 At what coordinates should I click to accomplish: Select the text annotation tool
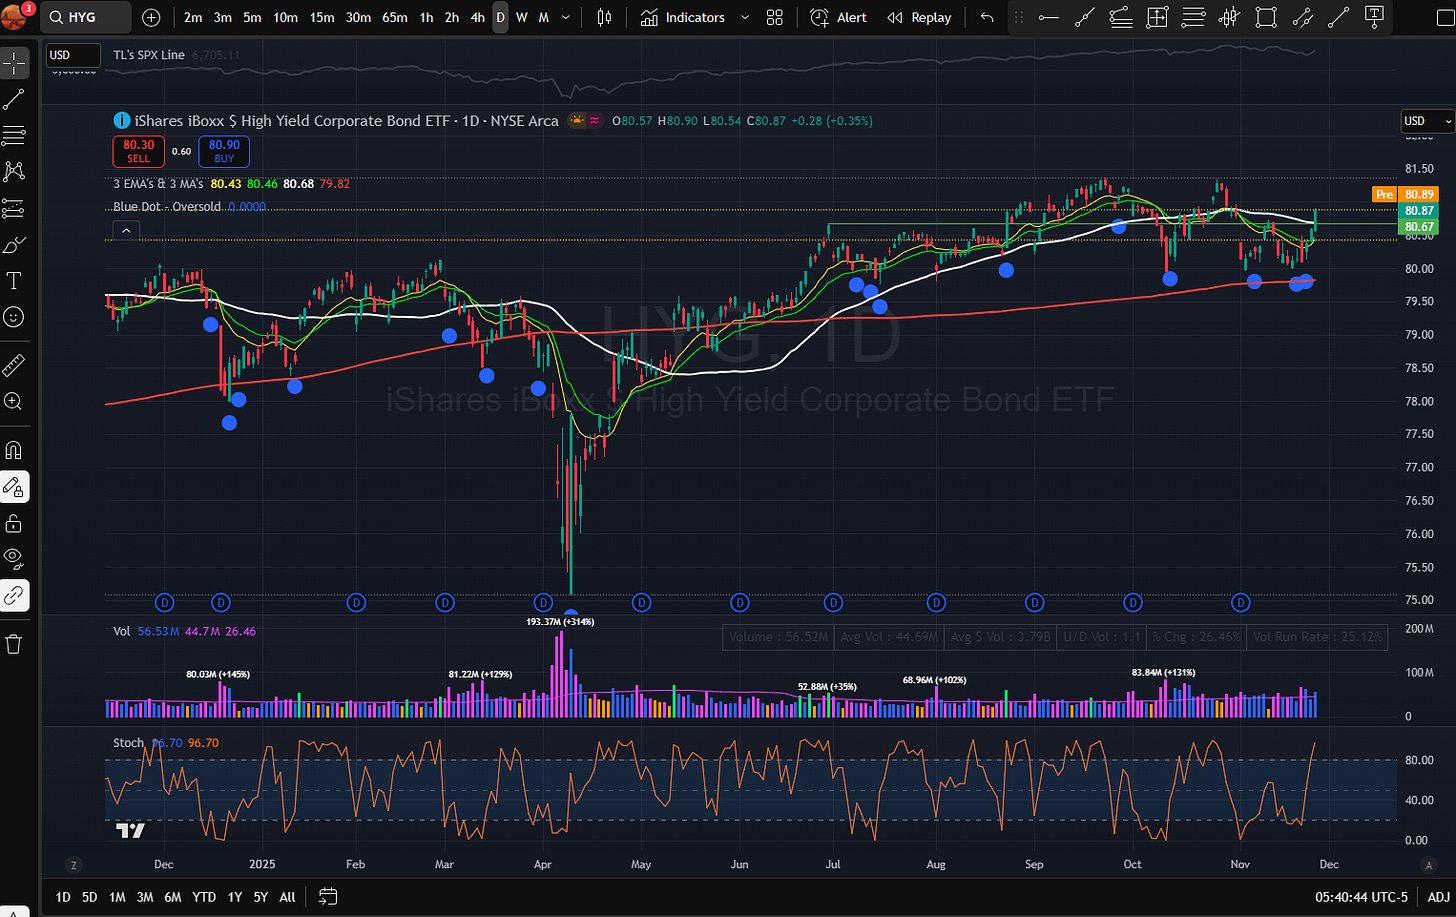(x=14, y=281)
